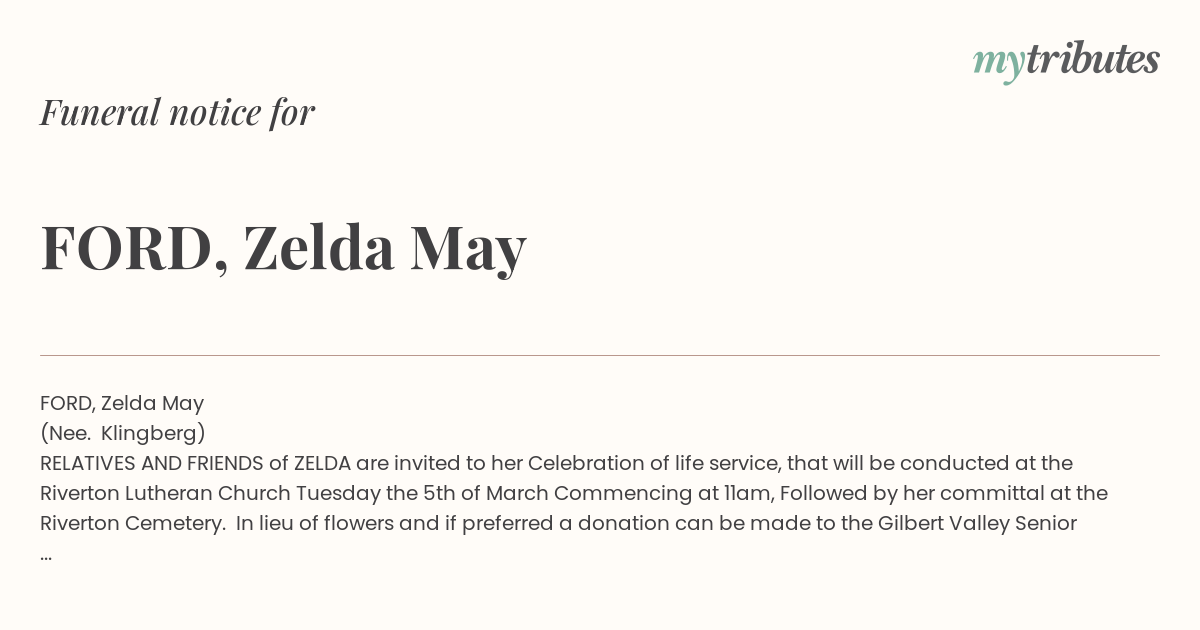Screen dimensions: 1200x630
Task: Click the word "tributes" in the logo
Action: click(x=1093, y=59)
